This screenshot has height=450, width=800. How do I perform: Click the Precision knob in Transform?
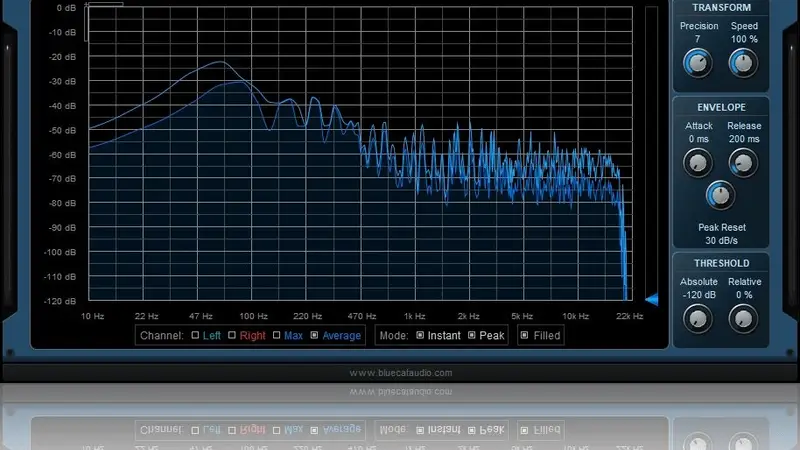(x=698, y=64)
